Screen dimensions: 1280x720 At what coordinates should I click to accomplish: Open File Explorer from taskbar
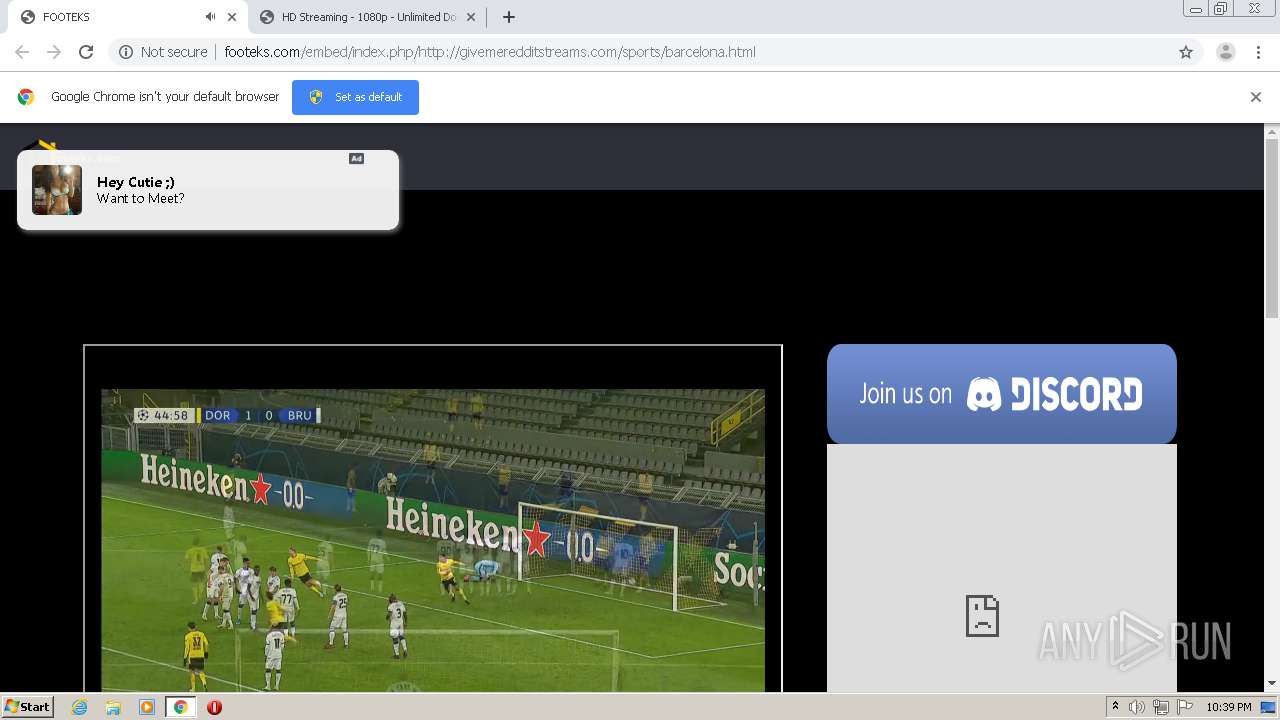pos(113,707)
